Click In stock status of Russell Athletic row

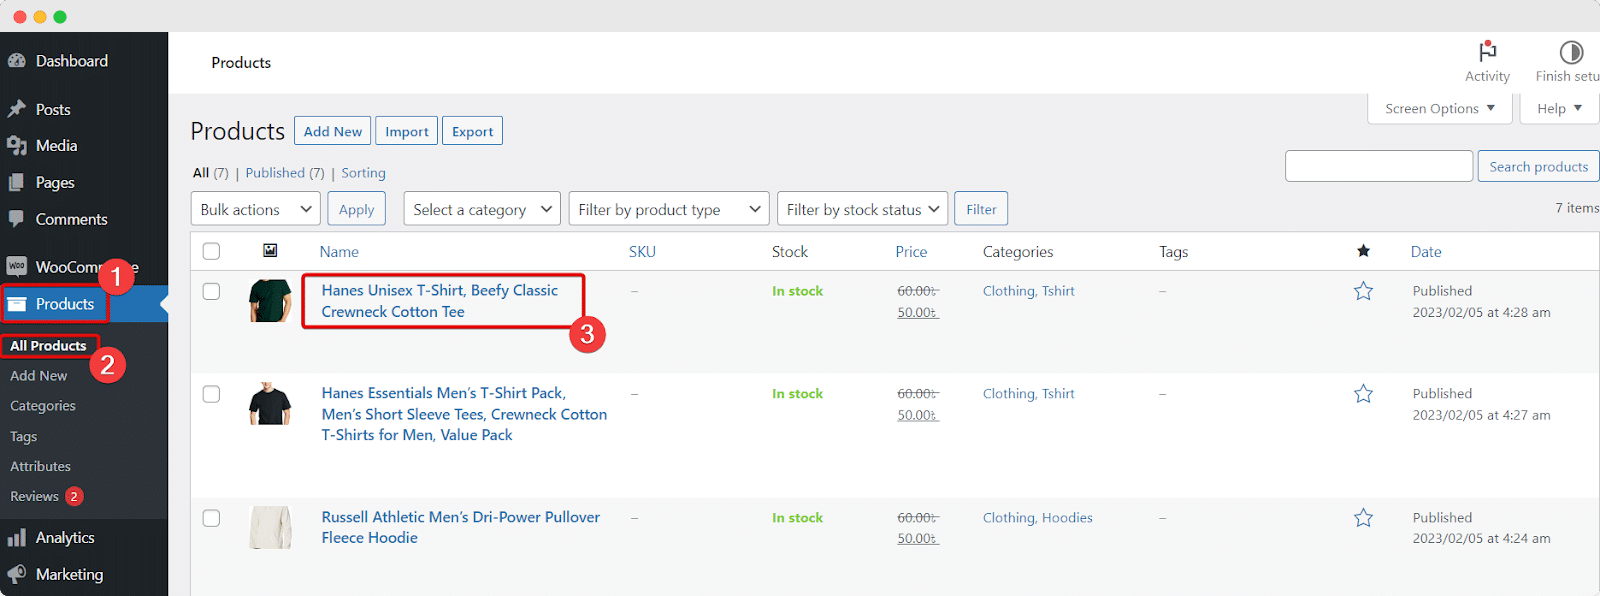coord(797,518)
